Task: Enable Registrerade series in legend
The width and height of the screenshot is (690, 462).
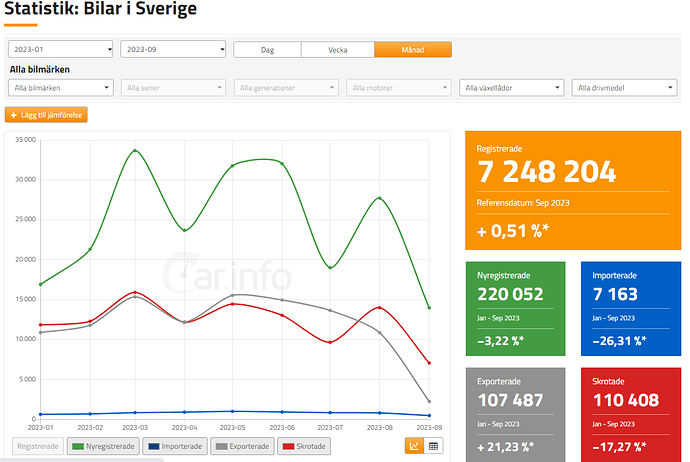Action: [38, 446]
